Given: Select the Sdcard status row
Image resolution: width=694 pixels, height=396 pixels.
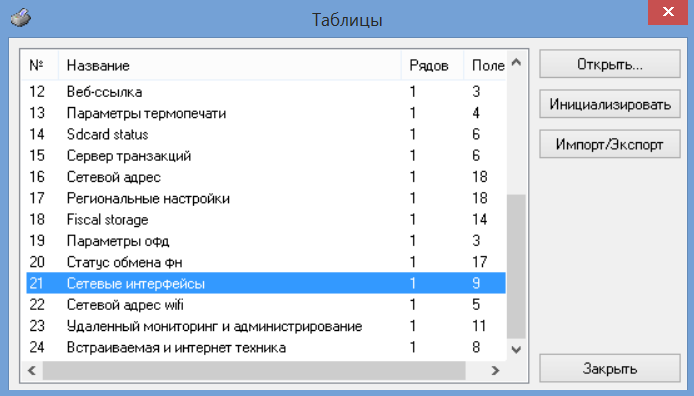Looking at the screenshot, I should pyautogui.click(x=266, y=134).
